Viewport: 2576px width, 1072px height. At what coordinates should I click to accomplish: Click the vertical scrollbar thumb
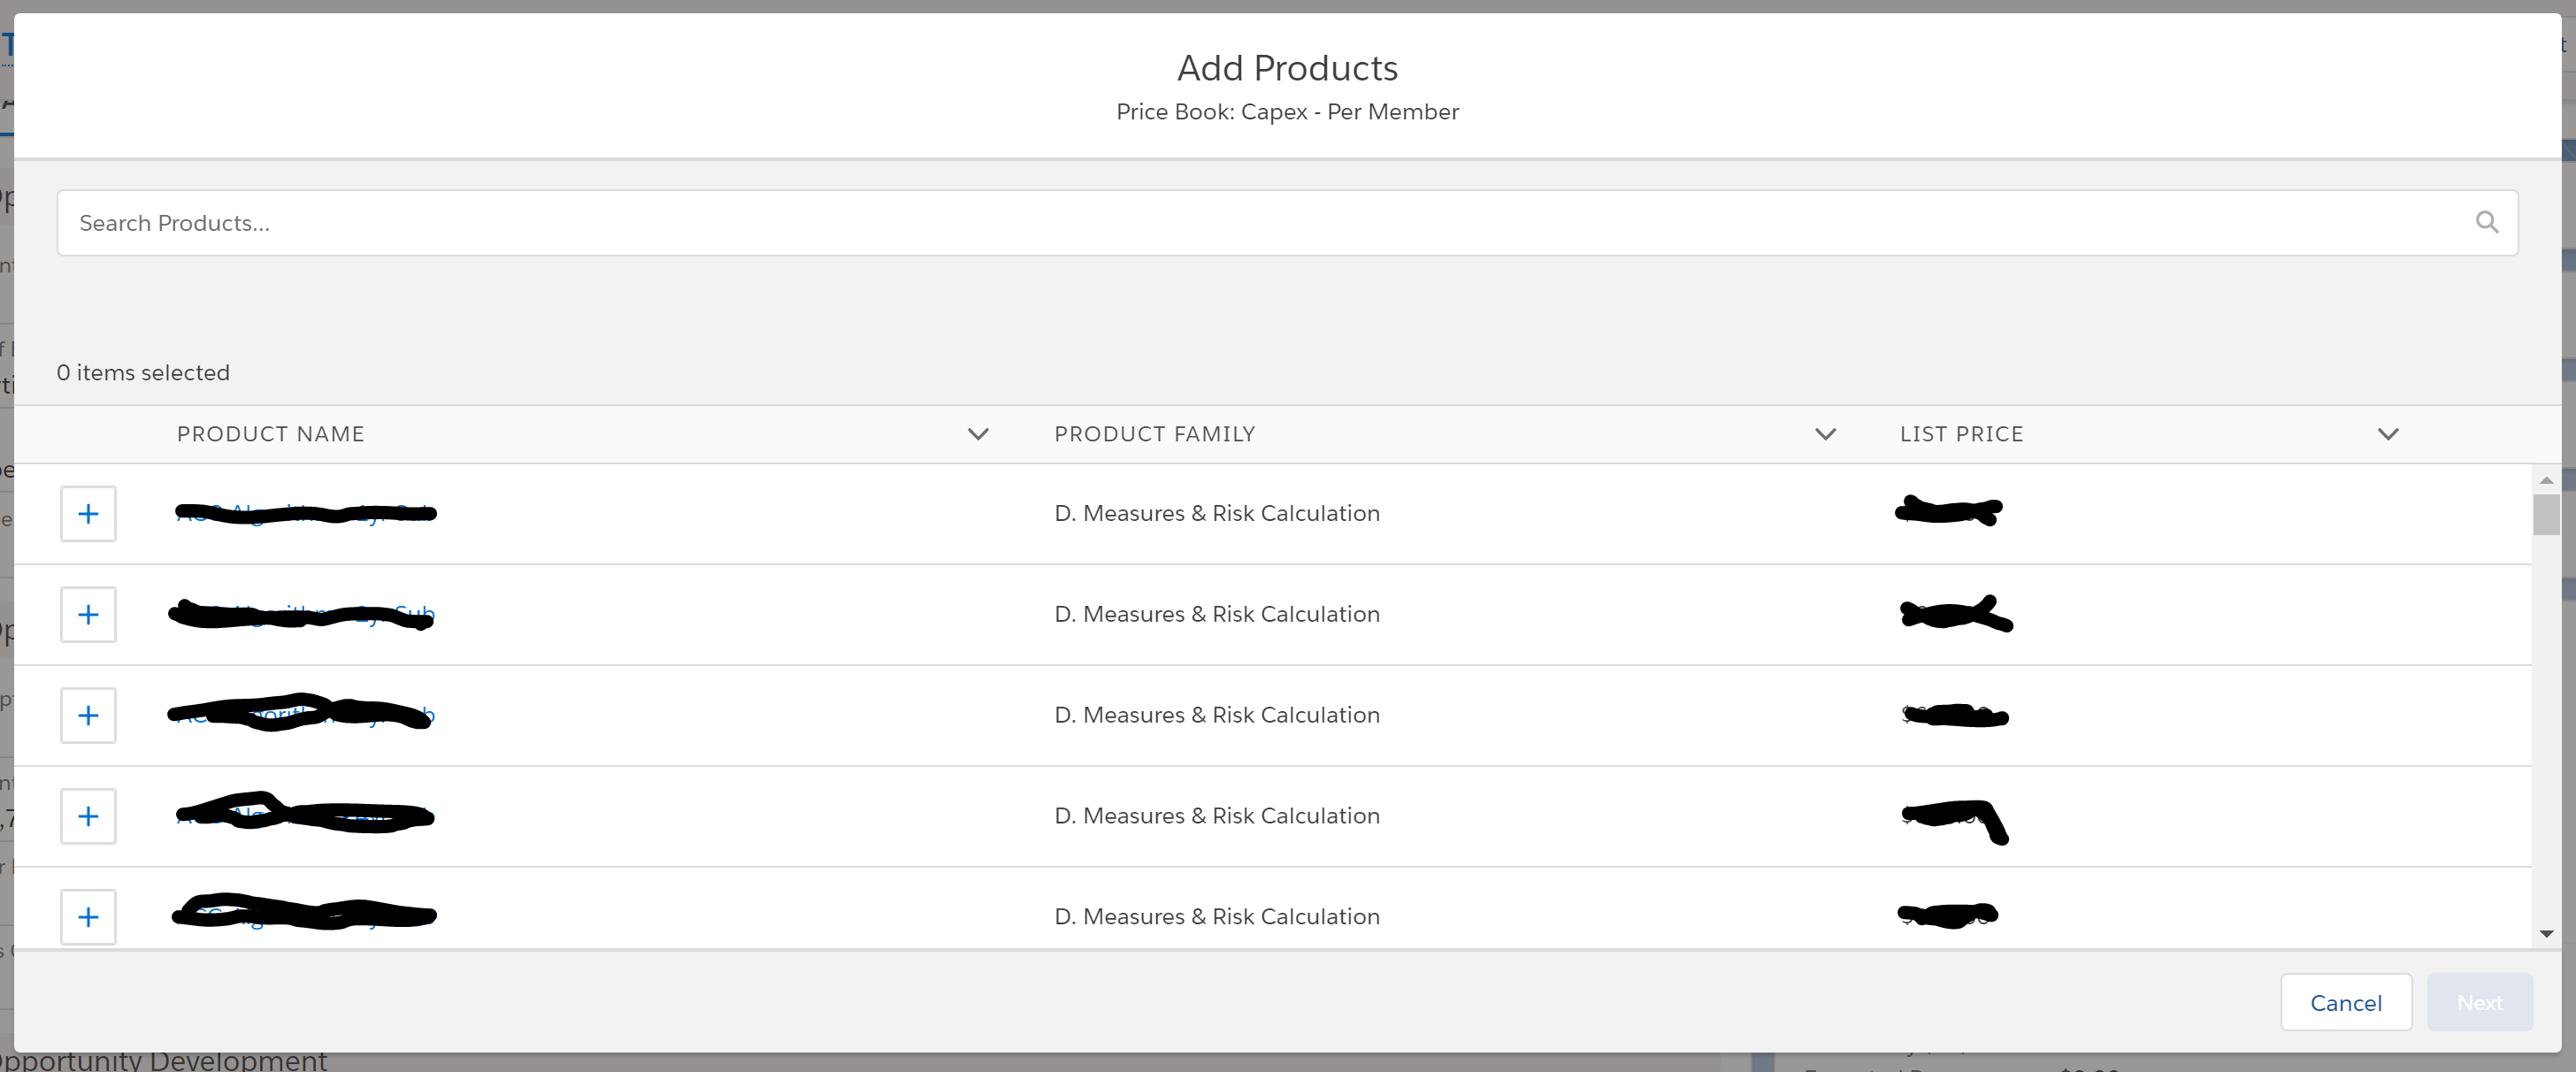coord(2545,515)
